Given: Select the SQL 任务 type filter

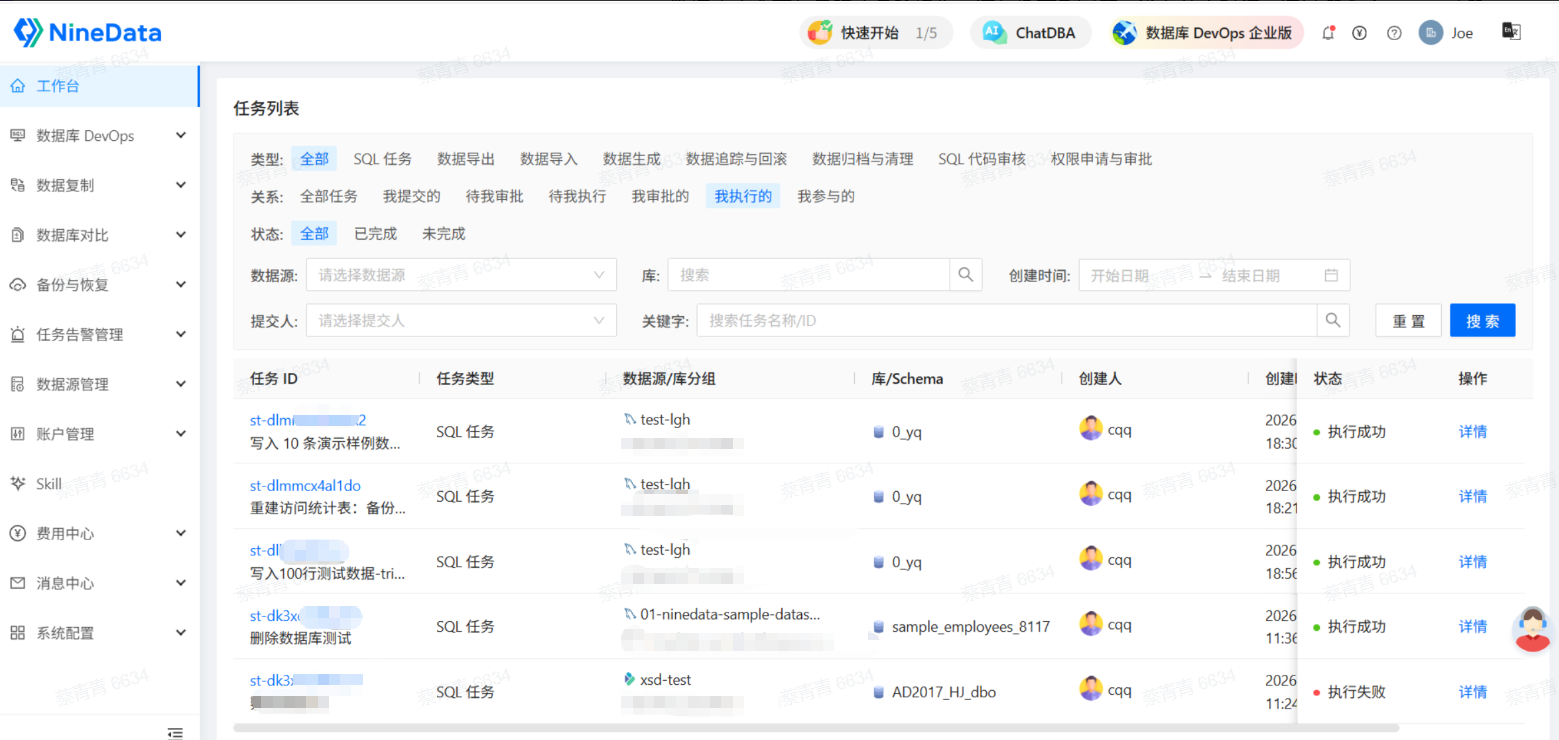Looking at the screenshot, I should coord(383,159).
